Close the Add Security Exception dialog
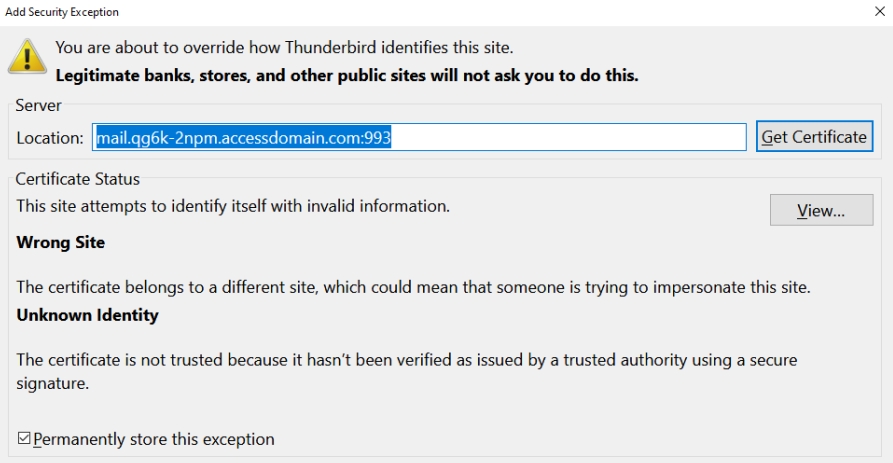The width and height of the screenshot is (893, 463). click(878, 12)
